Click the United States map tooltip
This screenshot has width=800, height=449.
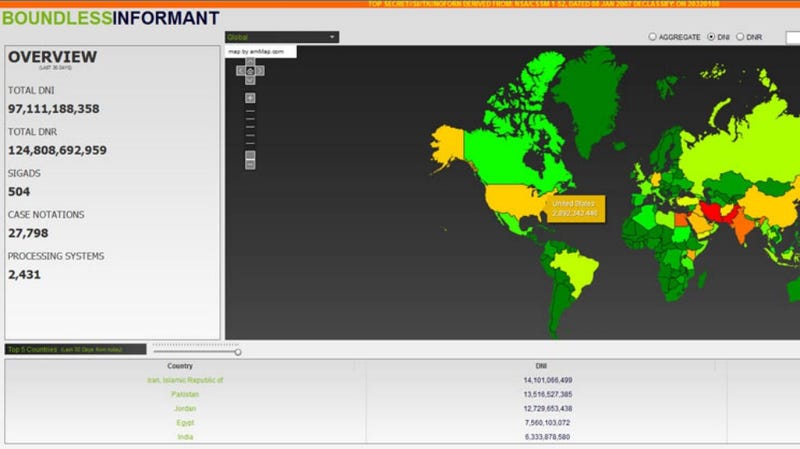pyautogui.click(x=576, y=208)
